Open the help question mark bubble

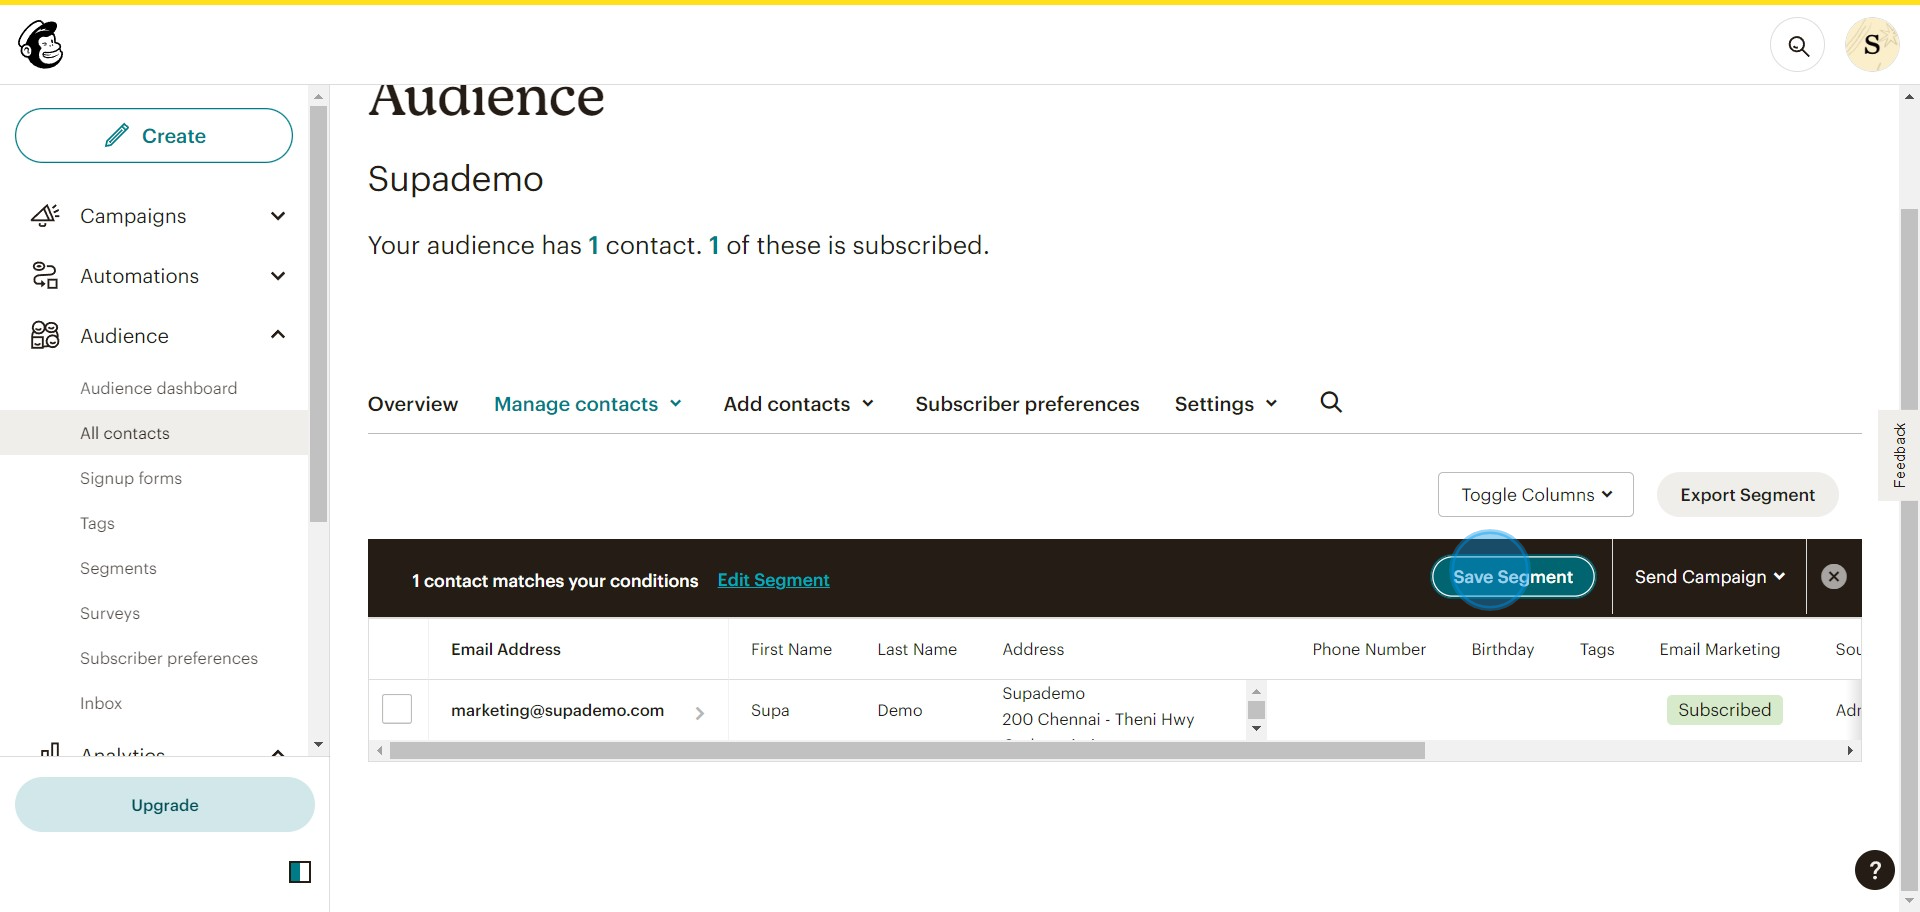pyautogui.click(x=1875, y=870)
